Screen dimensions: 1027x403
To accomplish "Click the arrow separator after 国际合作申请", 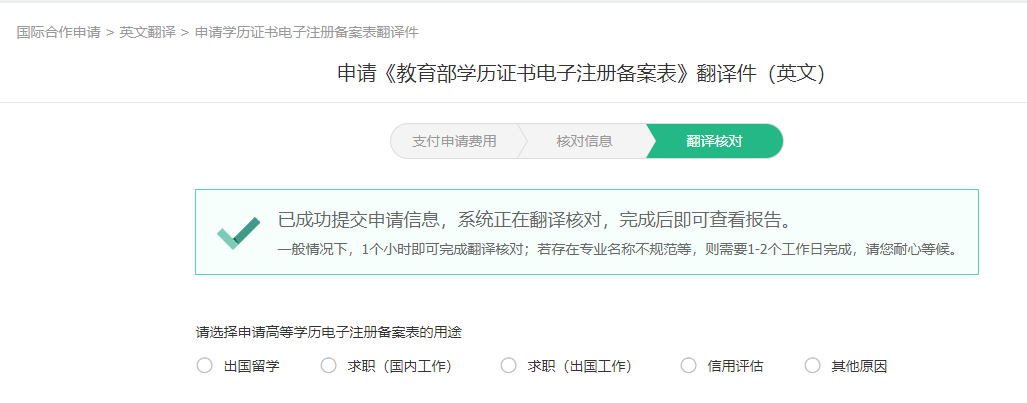I will [x=110, y=32].
